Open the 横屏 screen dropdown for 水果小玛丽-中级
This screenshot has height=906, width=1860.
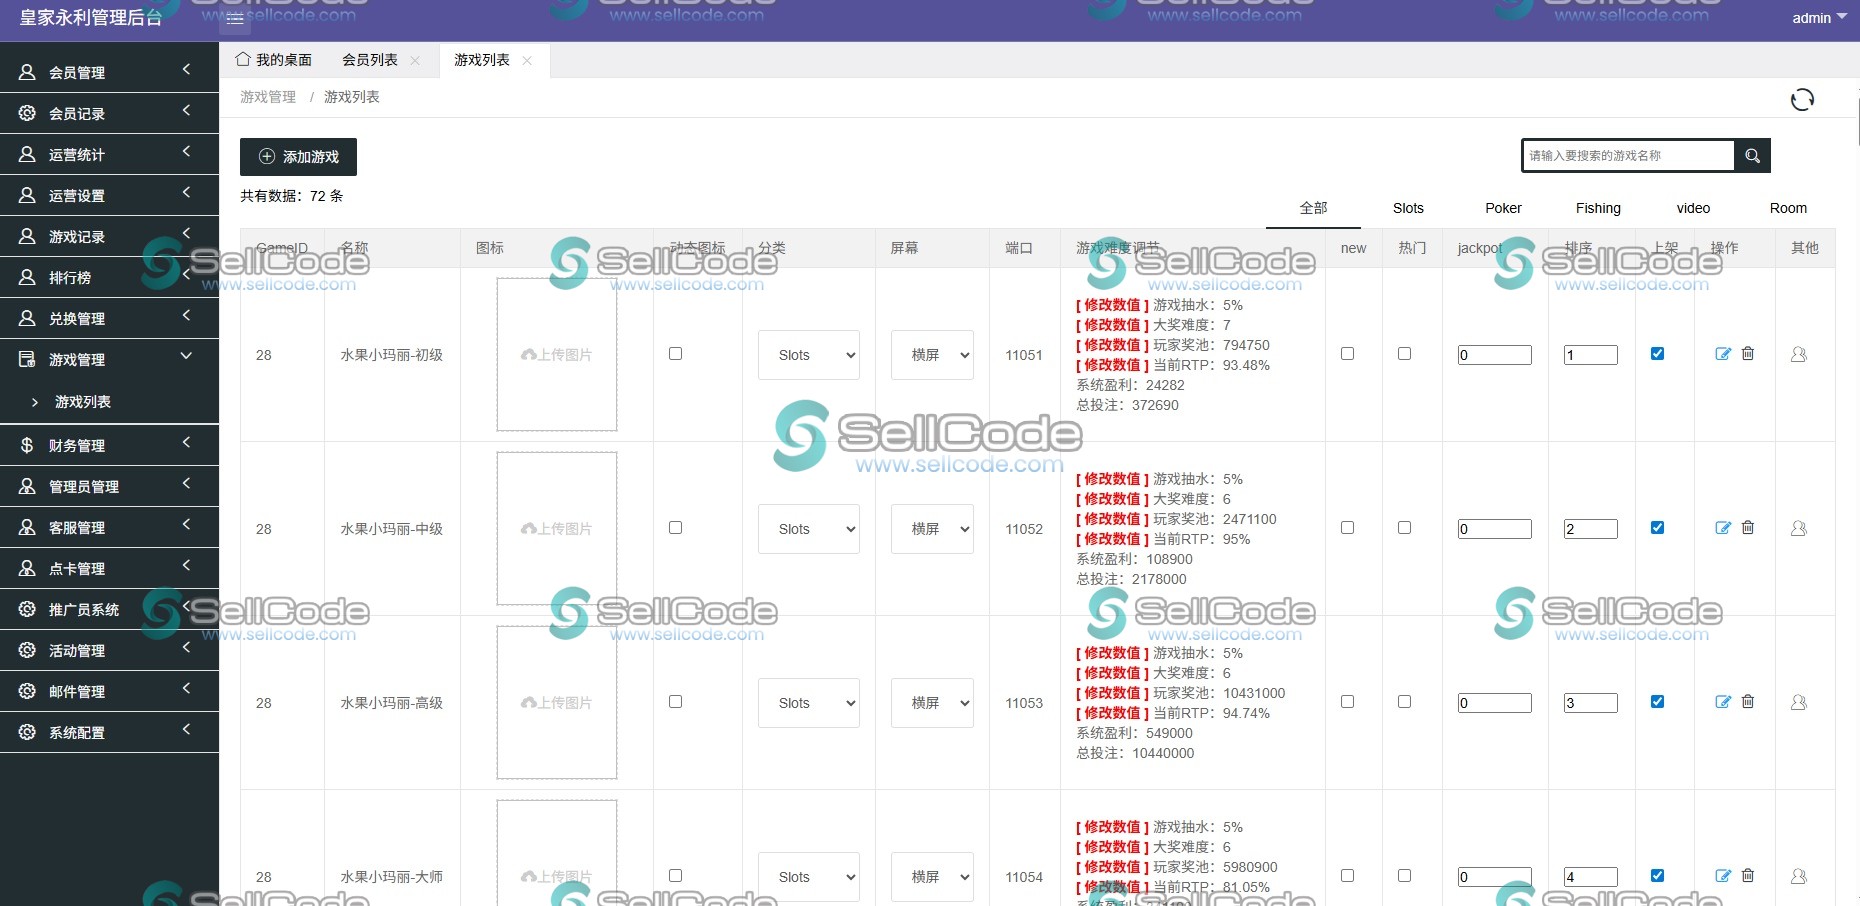click(x=931, y=528)
